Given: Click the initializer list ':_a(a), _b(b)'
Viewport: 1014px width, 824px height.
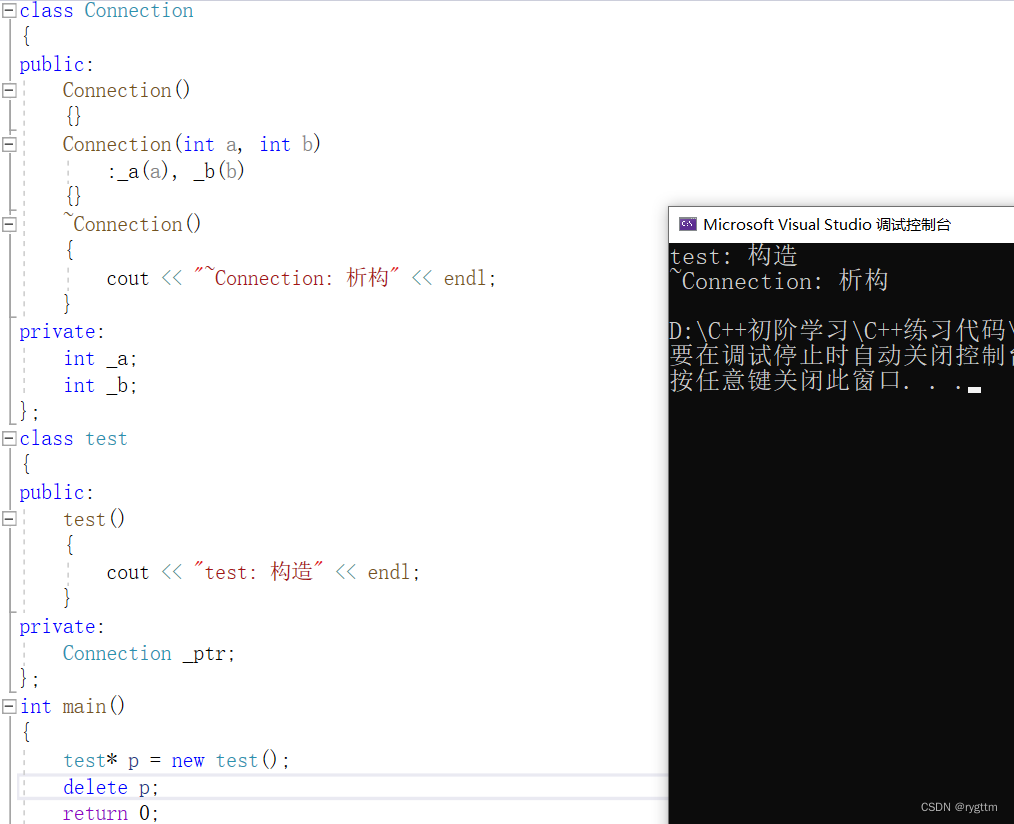Looking at the screenshot, I should point(176,171).
